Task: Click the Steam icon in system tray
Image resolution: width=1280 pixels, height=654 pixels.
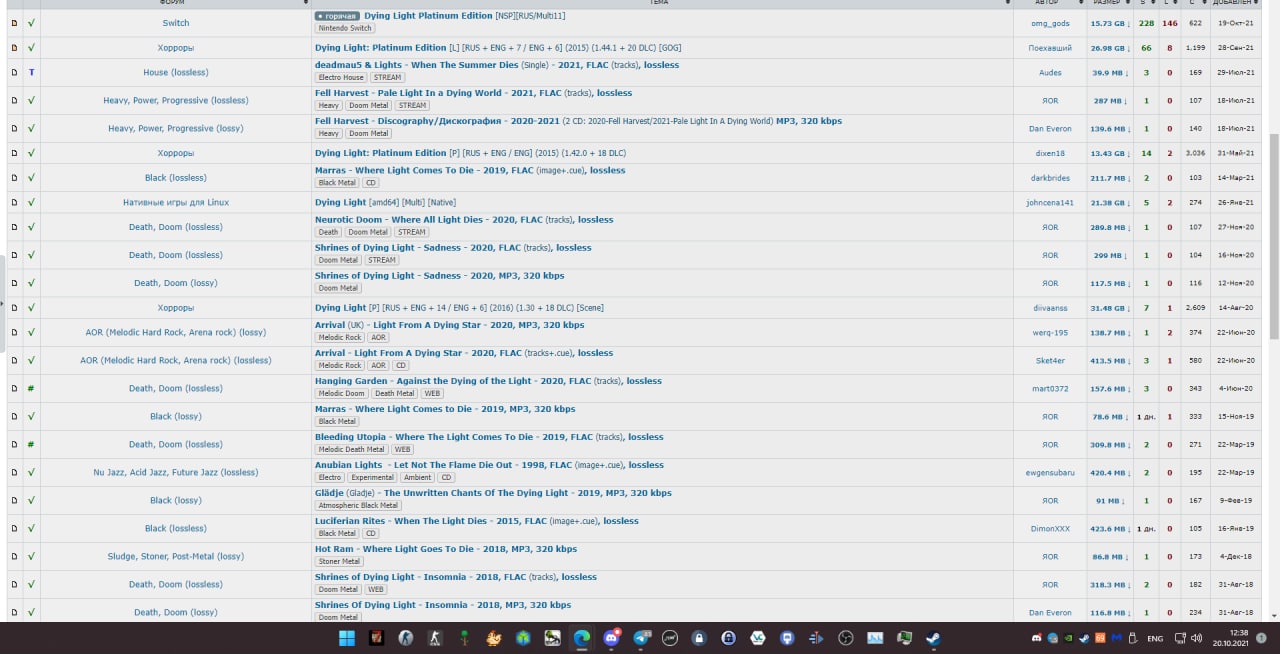Action: (x=1084, y=638)
